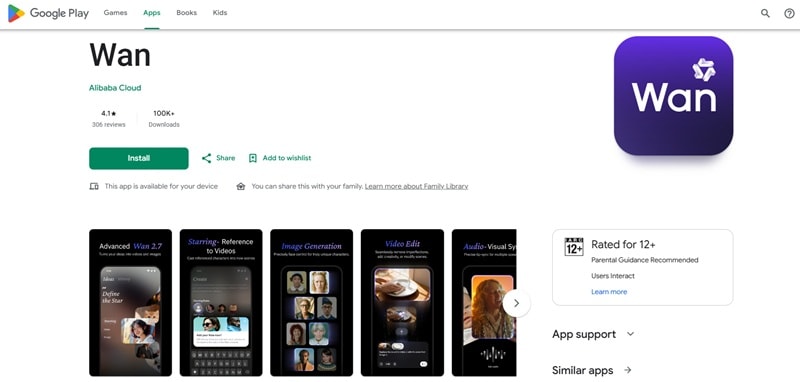
Task: Switch to the Apps tab
Action: coord(152,13)
